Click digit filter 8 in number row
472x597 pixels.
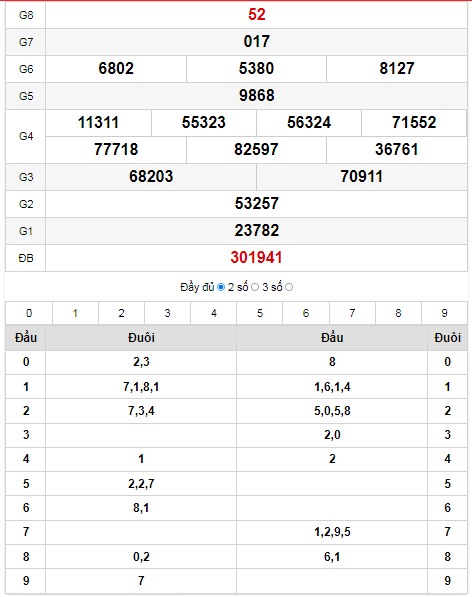pos(398,313)
